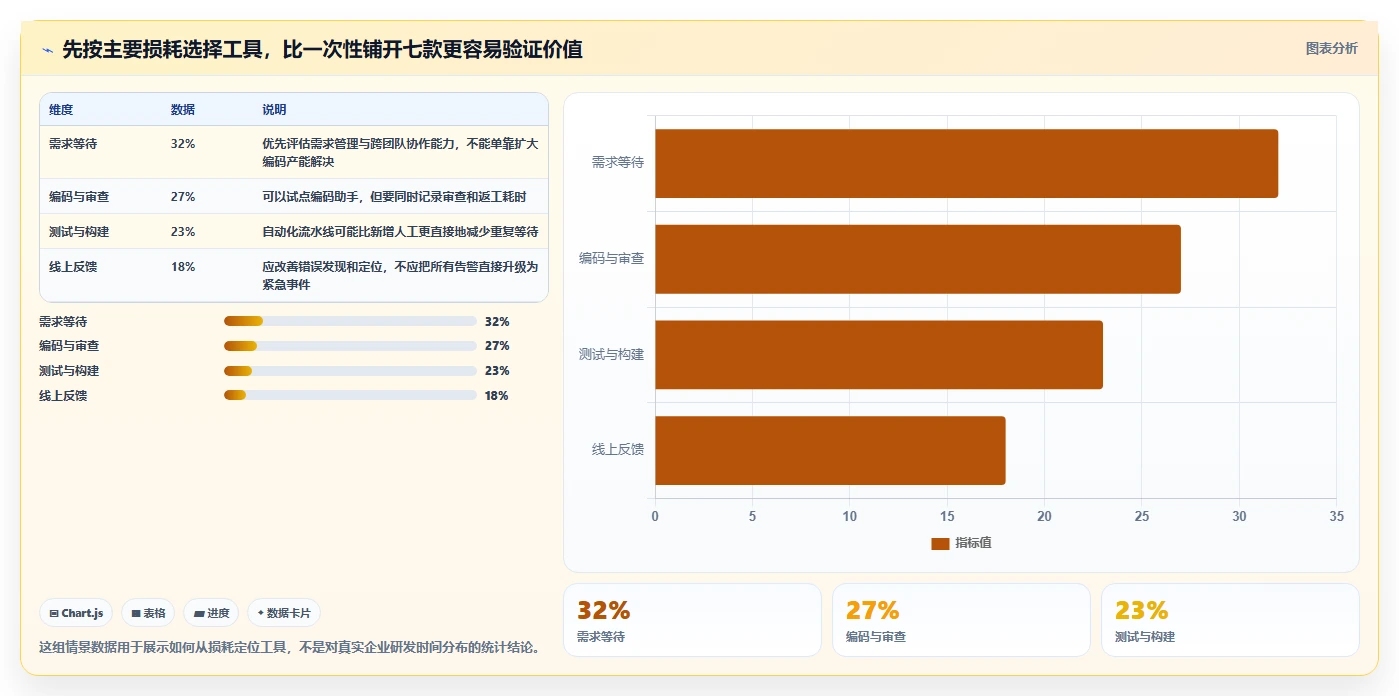Click the 测试与构建 bar in the chart
Screen dimensions: 1399x696
pos(879,355)
